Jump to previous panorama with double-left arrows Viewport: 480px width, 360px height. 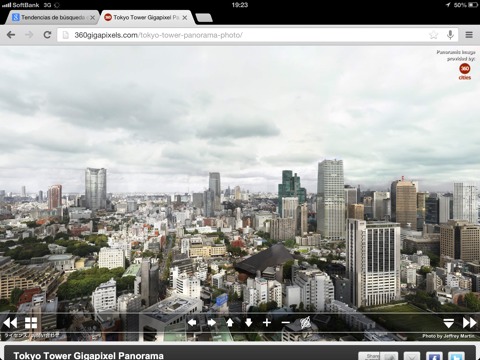tap(10, 323)
